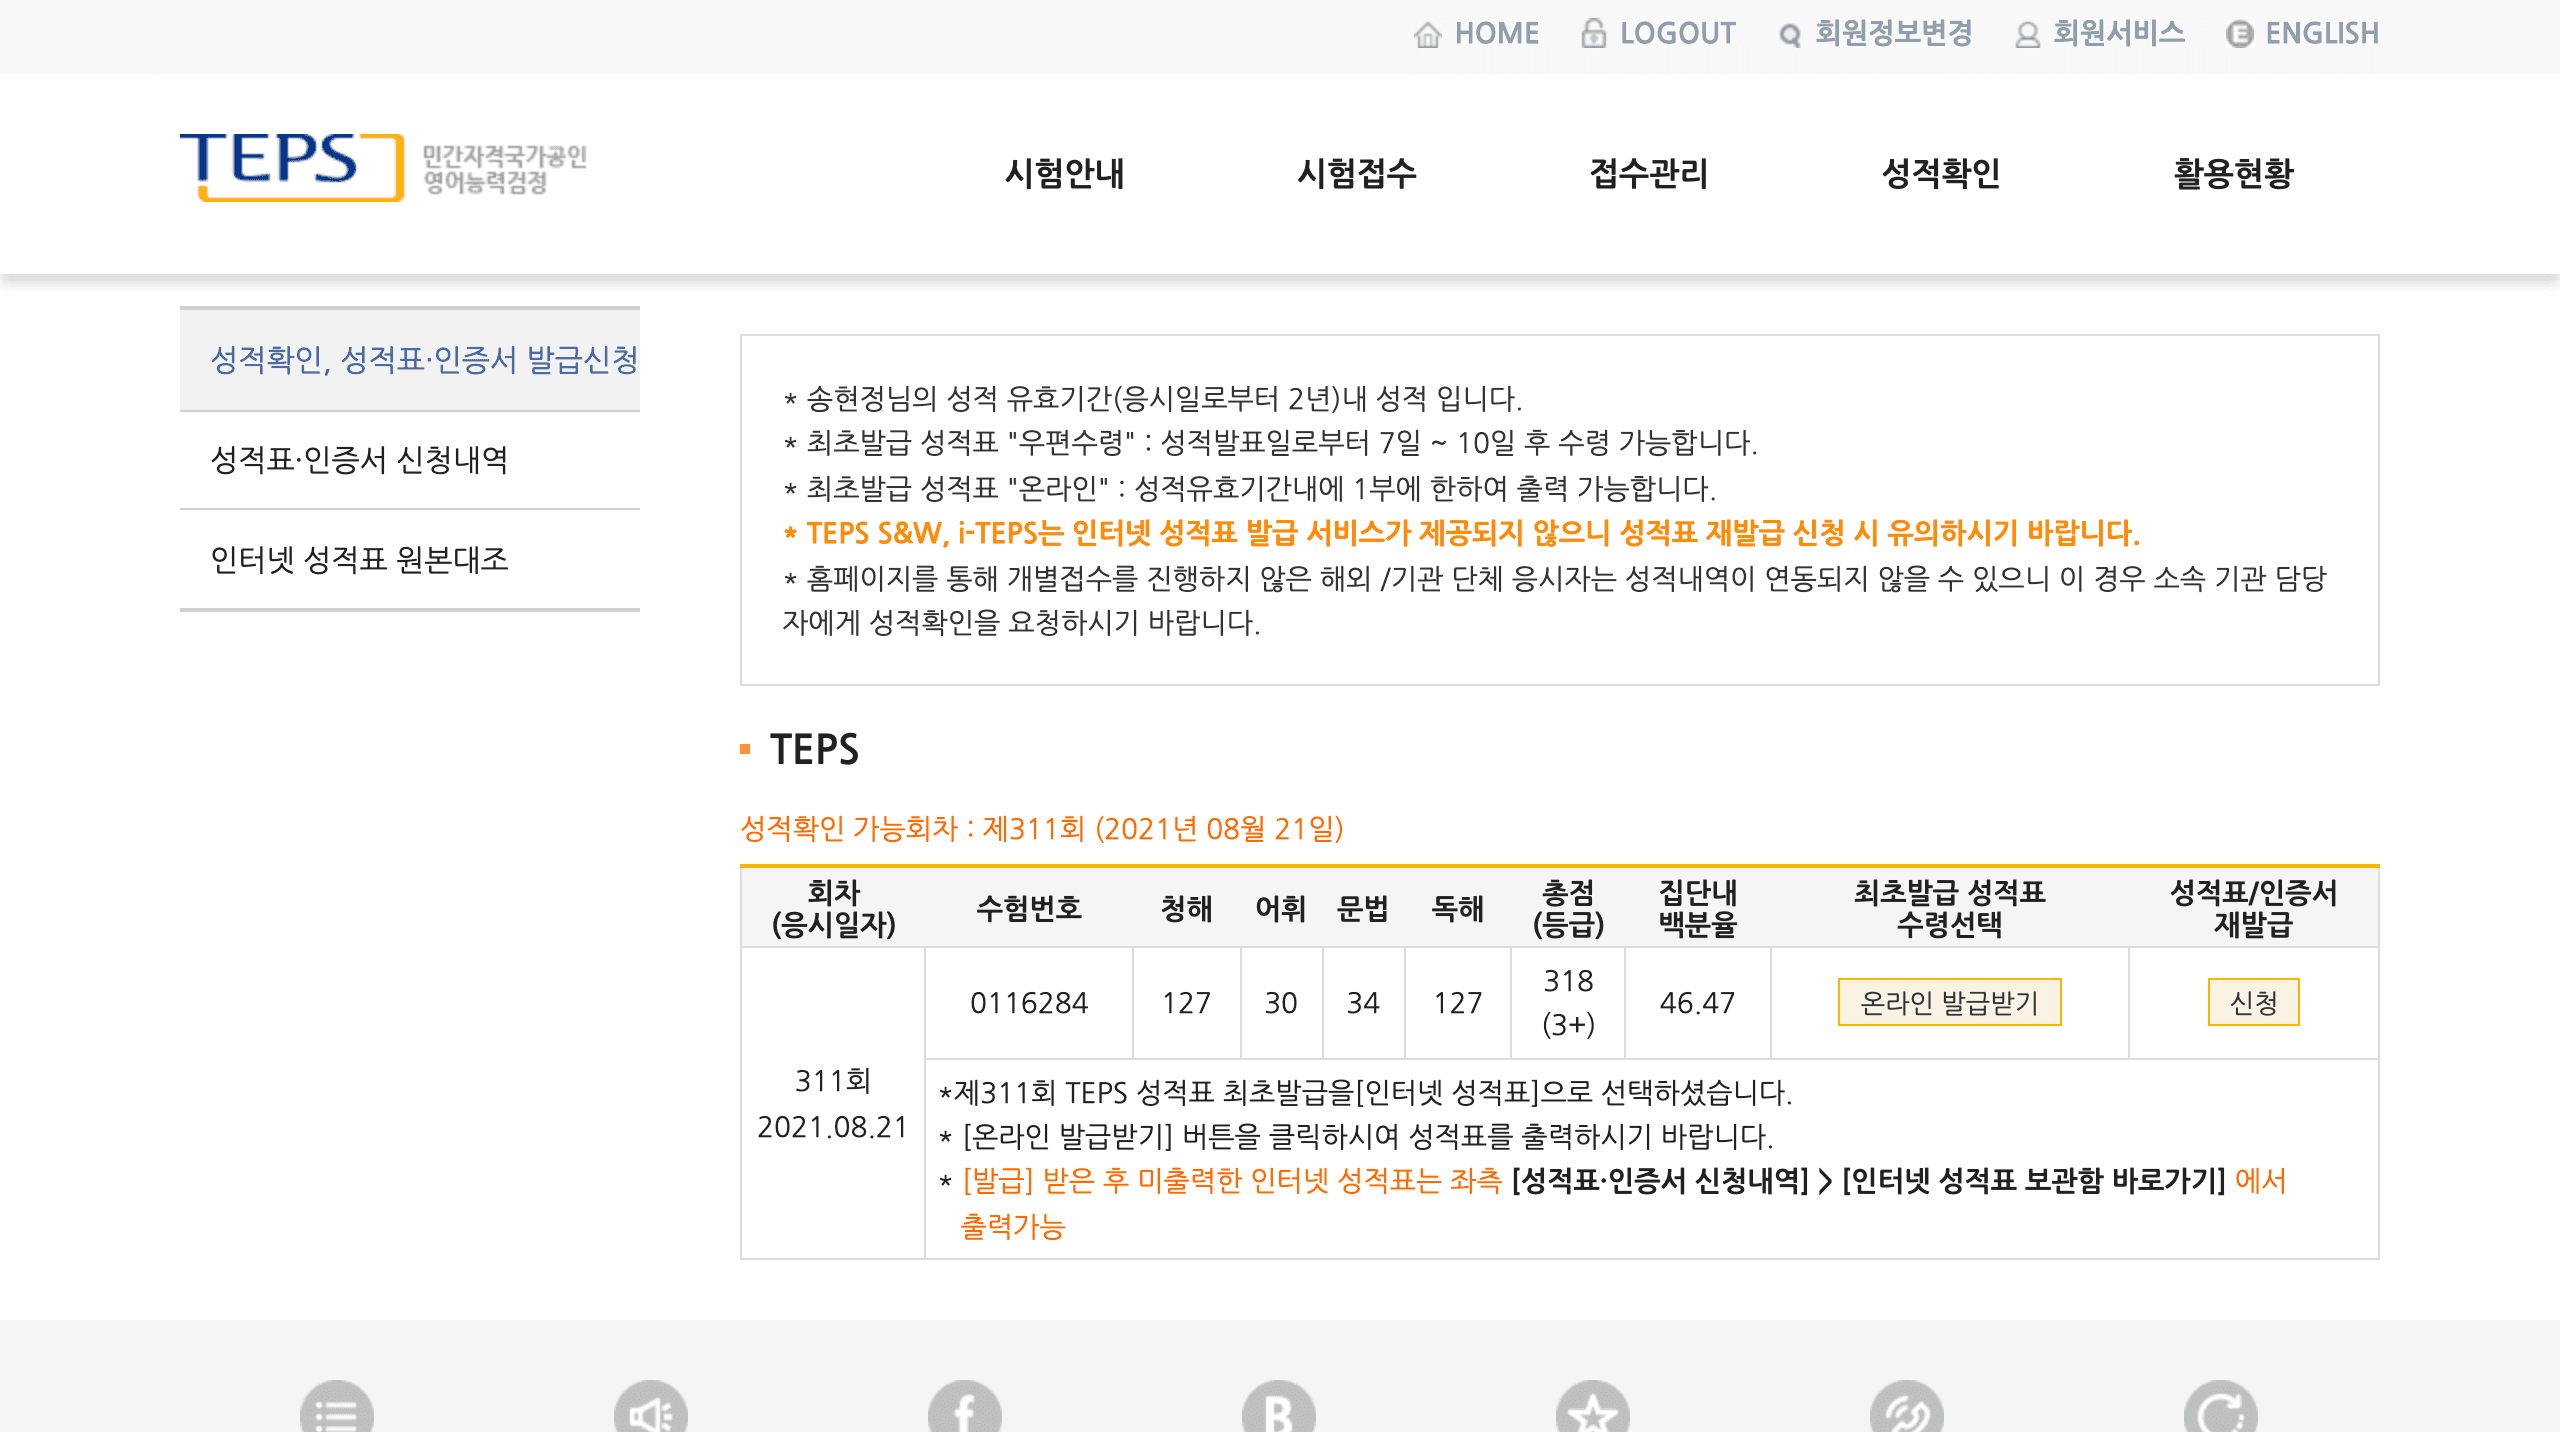2560x1432 pixels.
Task: Open 회원서비스 link
Action: click(2118, 34)
